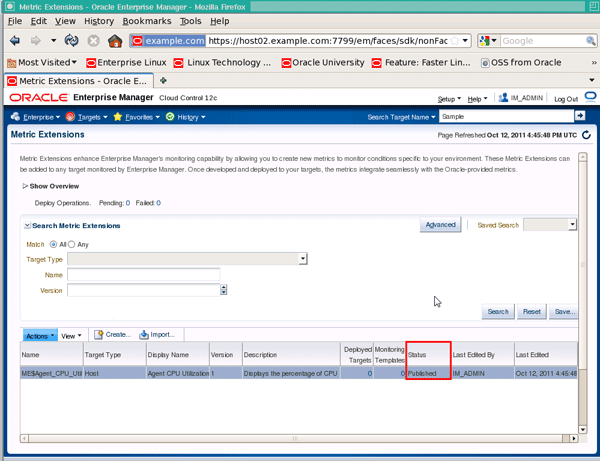This screenshot has height=461, width=600.
Task: Open the Firefox home page icon
Action: [x=115, y=41]
